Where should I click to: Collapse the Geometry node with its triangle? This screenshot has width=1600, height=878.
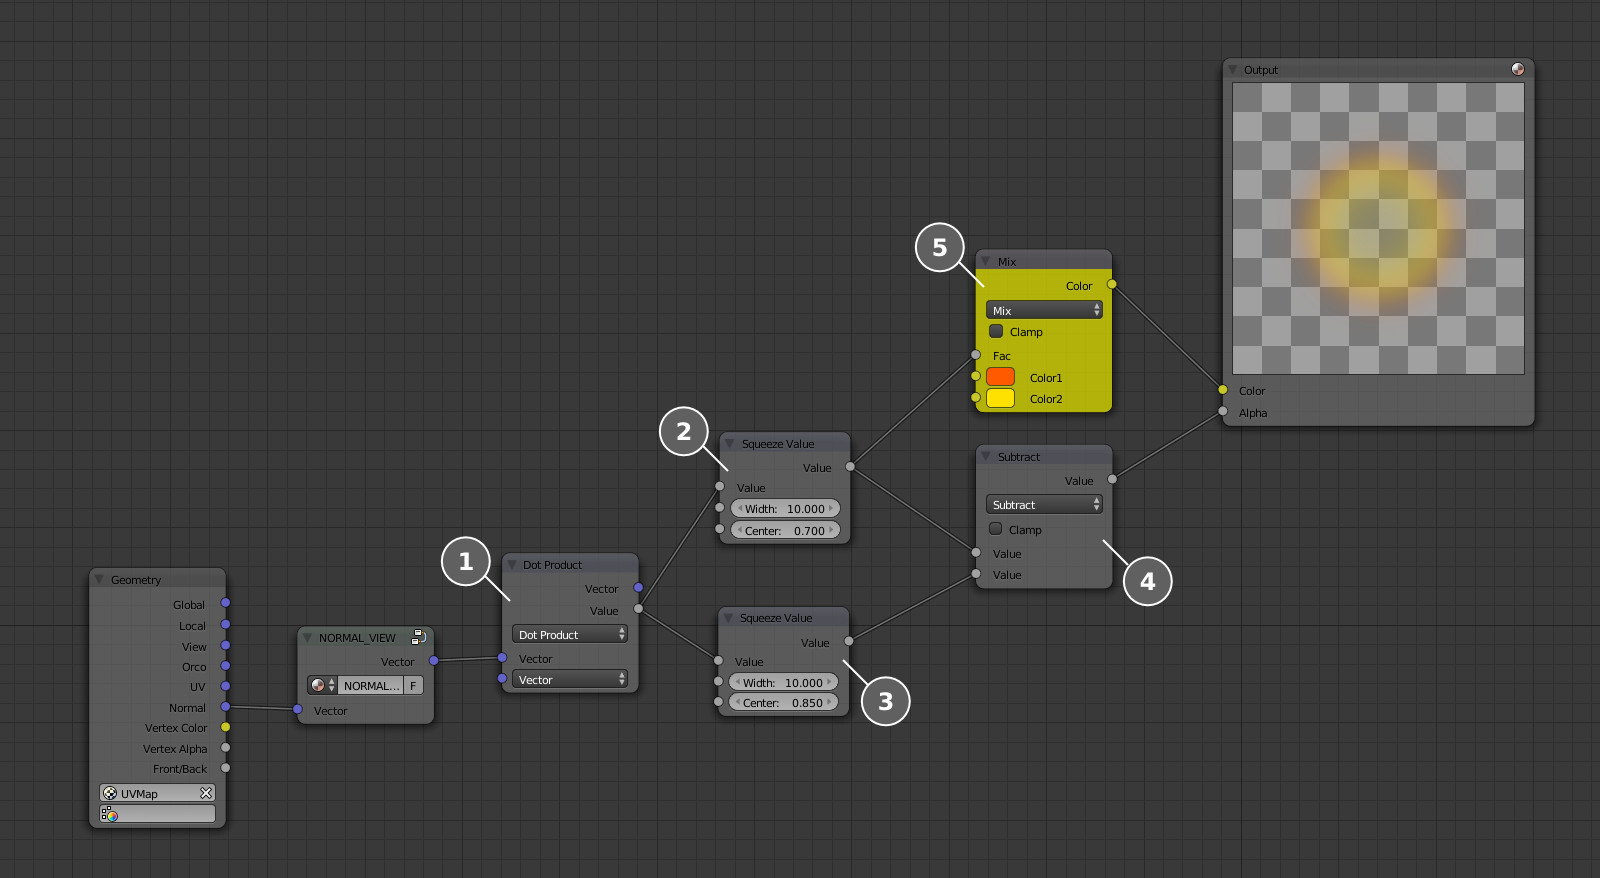(99, 580)
